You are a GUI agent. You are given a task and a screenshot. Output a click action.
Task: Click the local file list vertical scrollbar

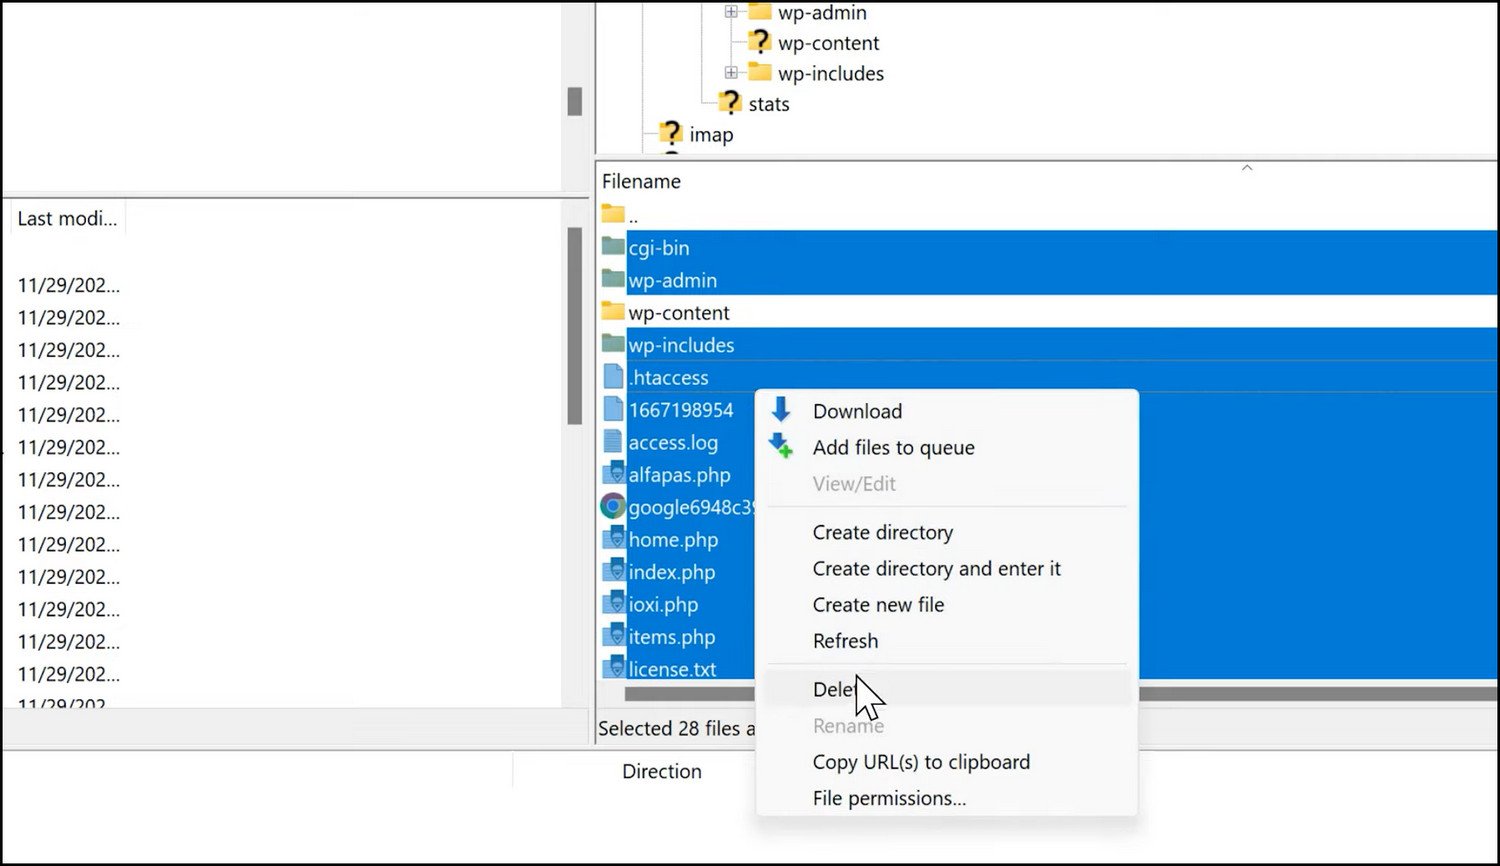574,325
